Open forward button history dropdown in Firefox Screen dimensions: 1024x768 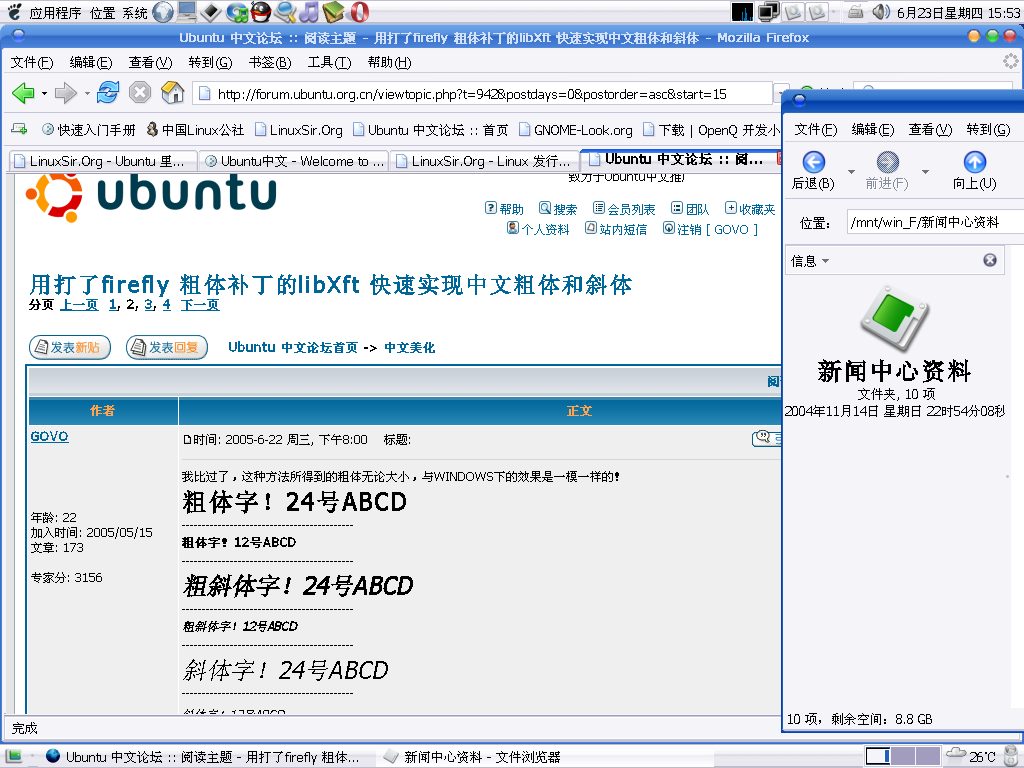point(87,93)
